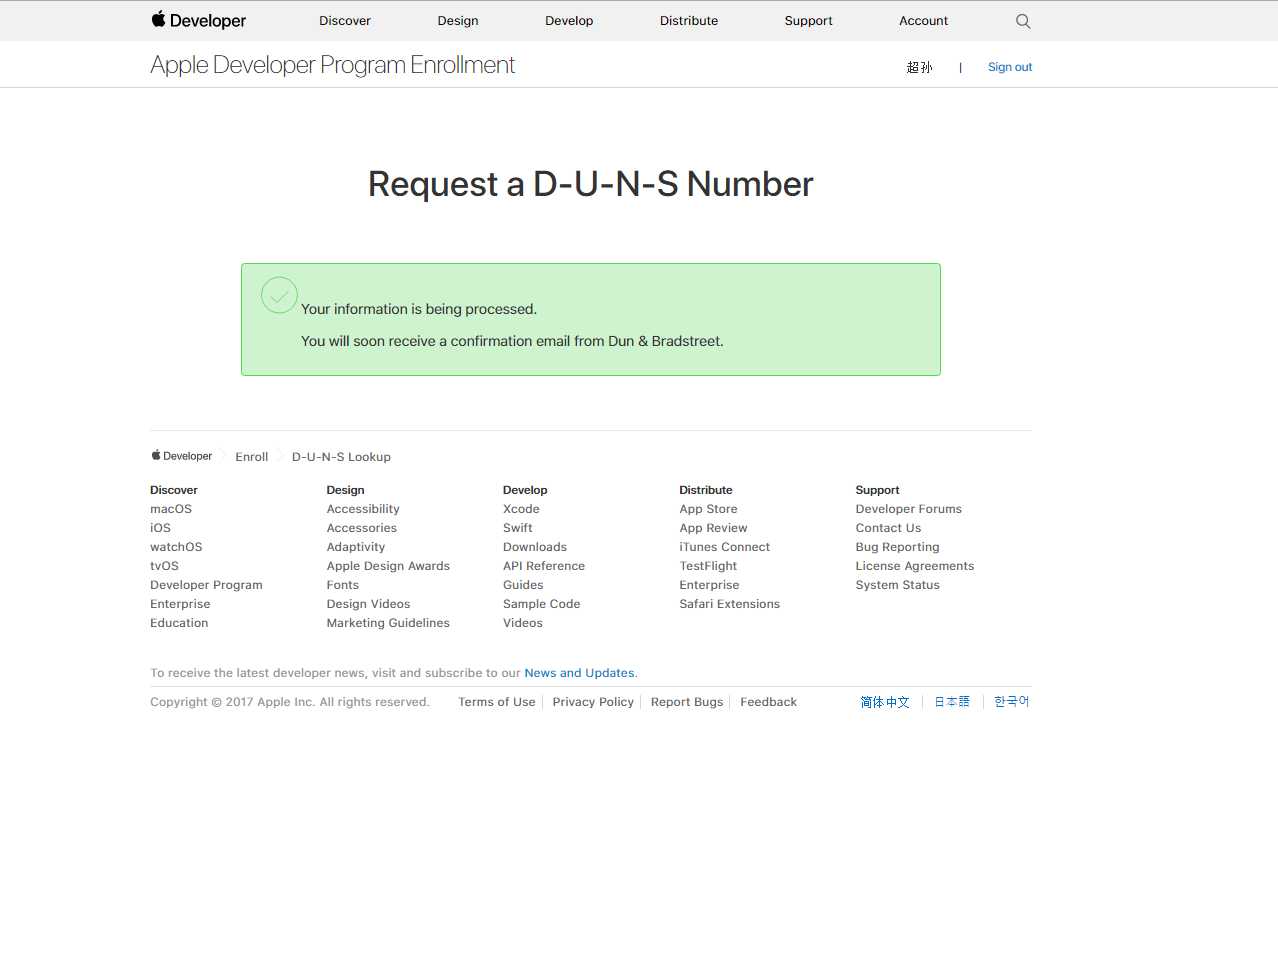Open the Swift footer link
1278x968 pixels.
(x=518, y=528)
